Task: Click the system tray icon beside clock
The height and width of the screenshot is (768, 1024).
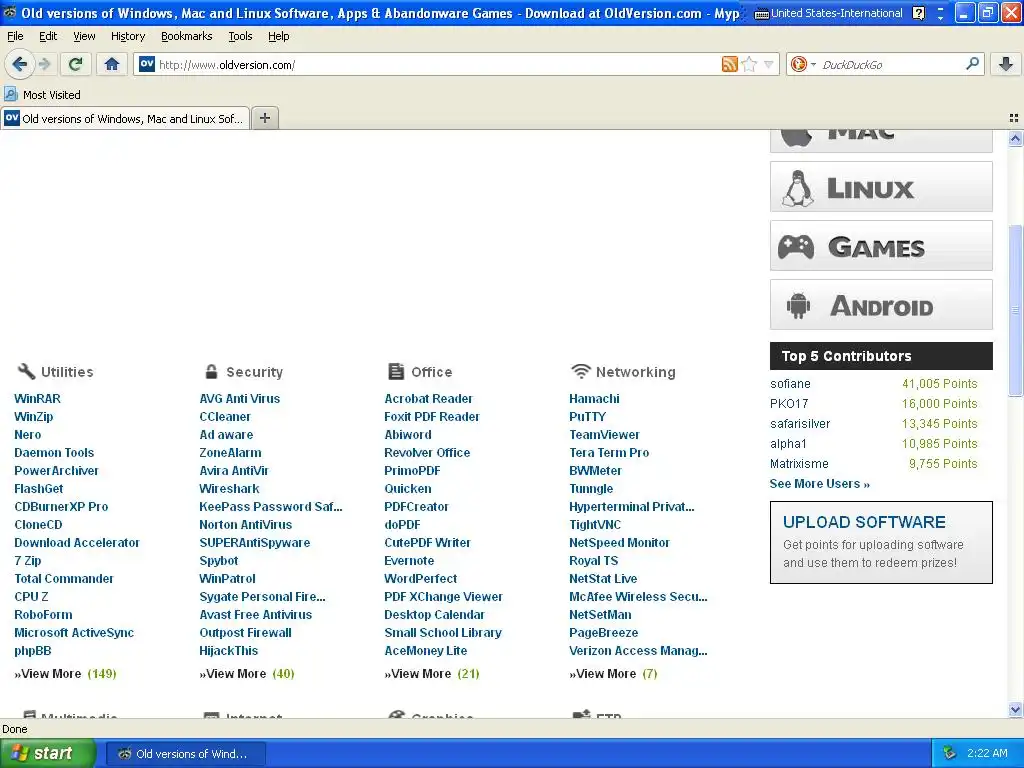Action: (x=950, y=753)
